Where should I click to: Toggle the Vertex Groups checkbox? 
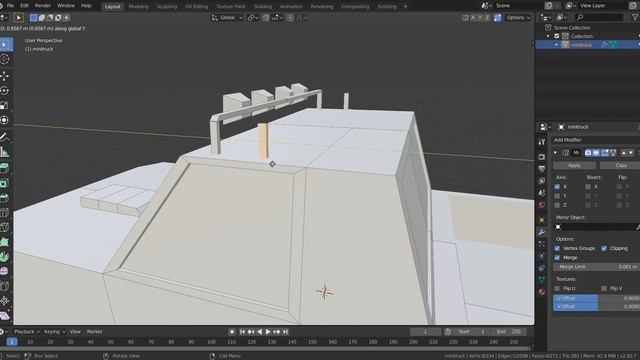coord(557,248)
